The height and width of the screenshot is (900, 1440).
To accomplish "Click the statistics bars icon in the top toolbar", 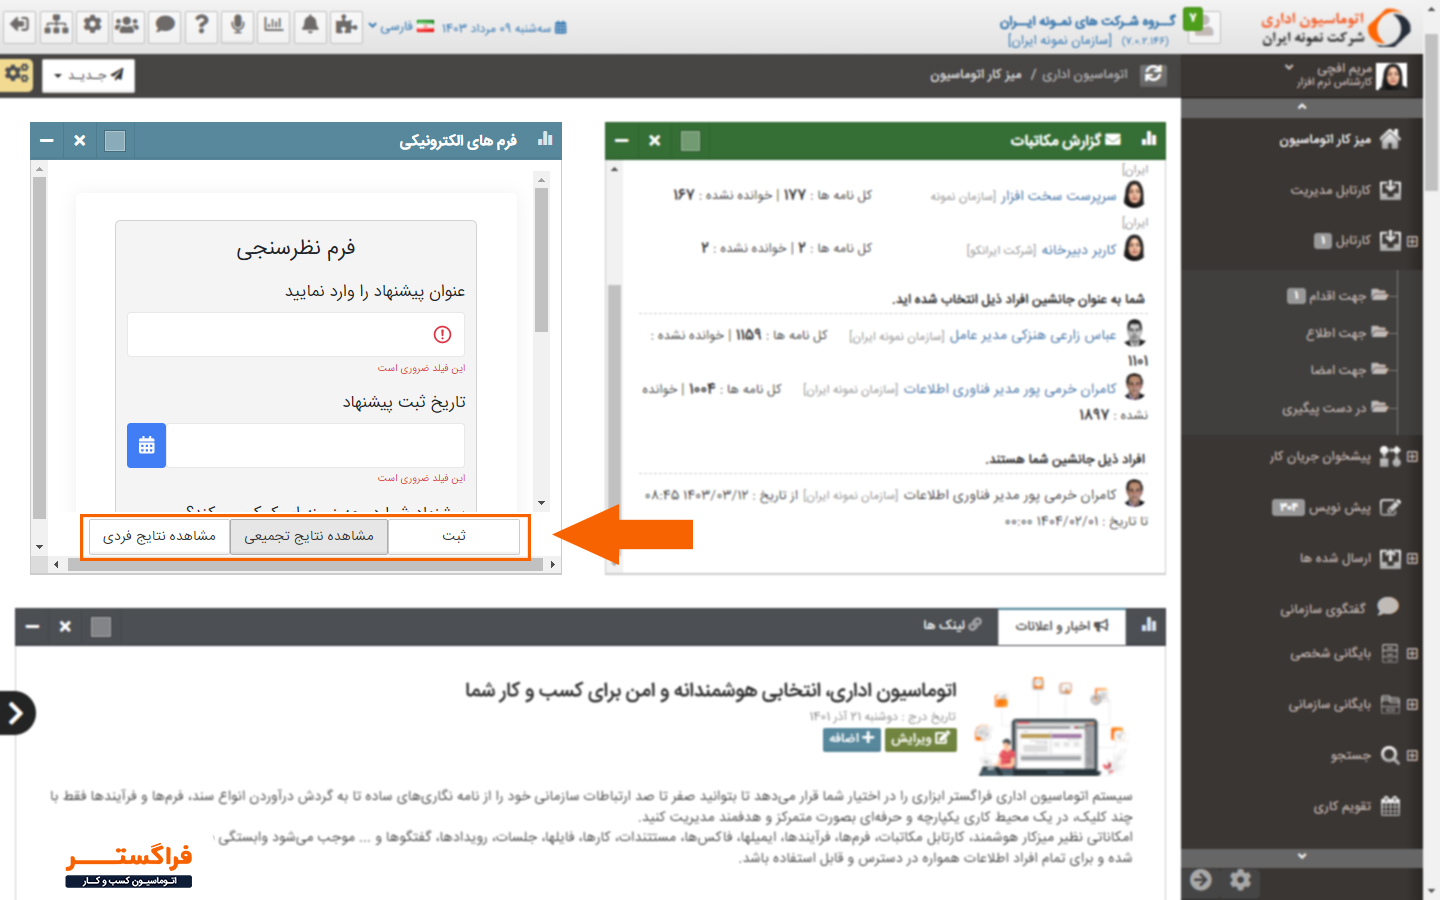I will [x=273, y=27].
